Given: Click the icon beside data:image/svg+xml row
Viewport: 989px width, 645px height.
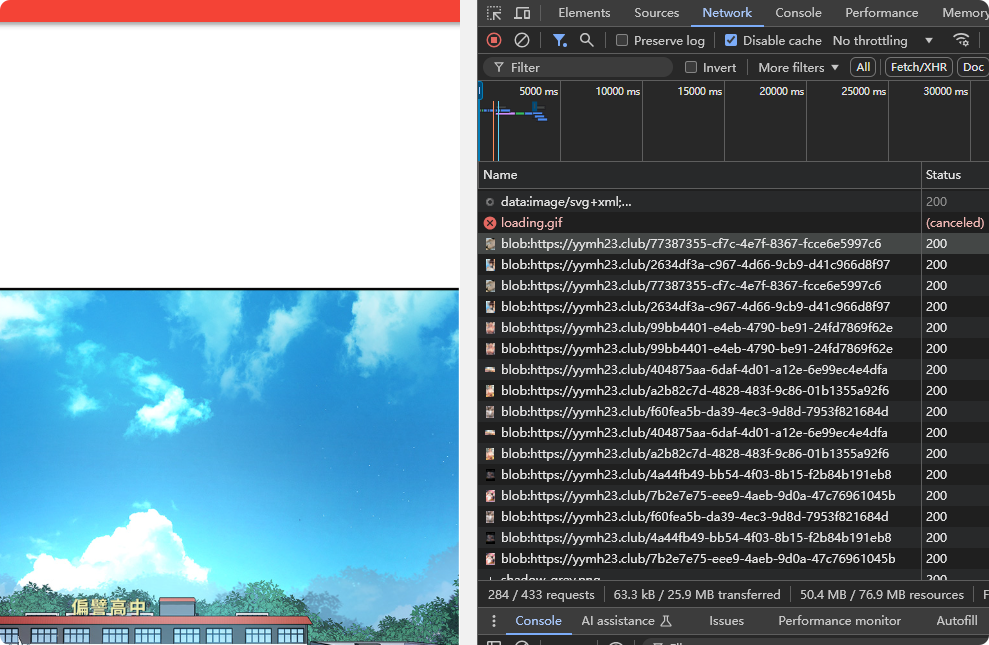Looking at the screenshot, I should click(490, 202).
